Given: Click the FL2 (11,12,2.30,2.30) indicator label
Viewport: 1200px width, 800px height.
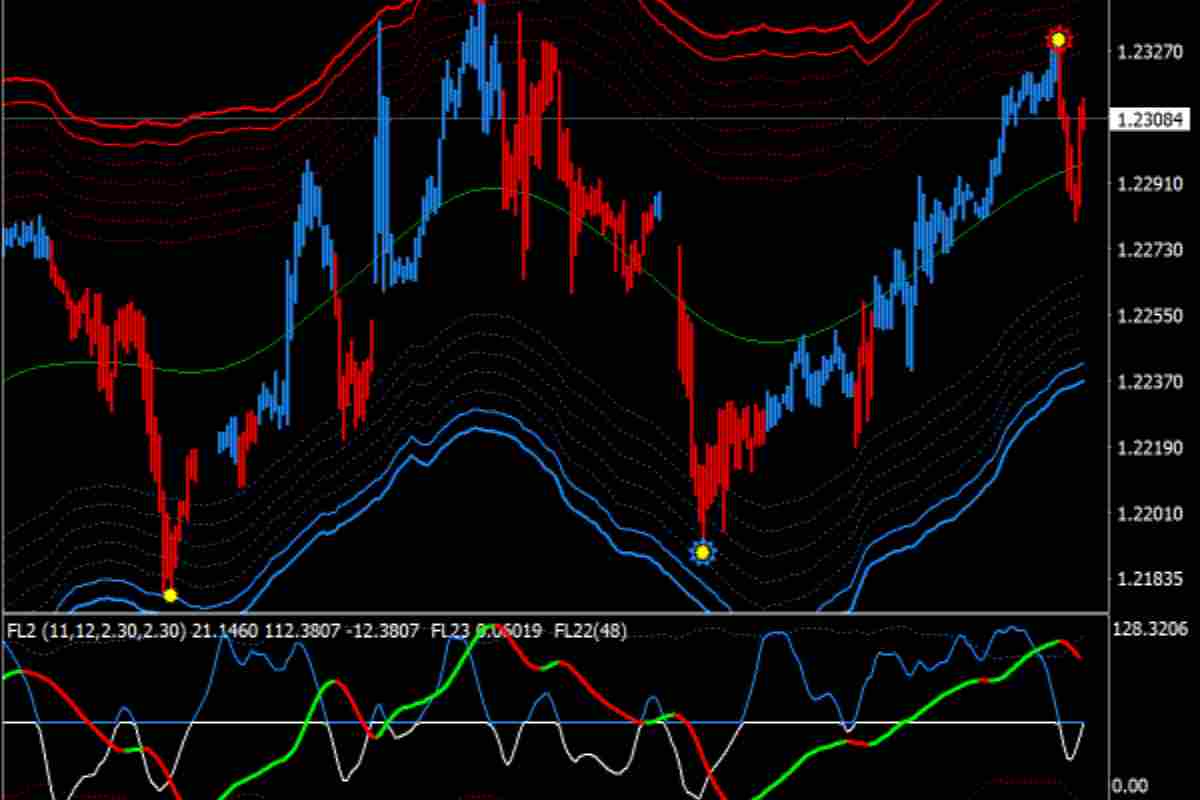Looking at the screenshot, I should coord(96,631).
